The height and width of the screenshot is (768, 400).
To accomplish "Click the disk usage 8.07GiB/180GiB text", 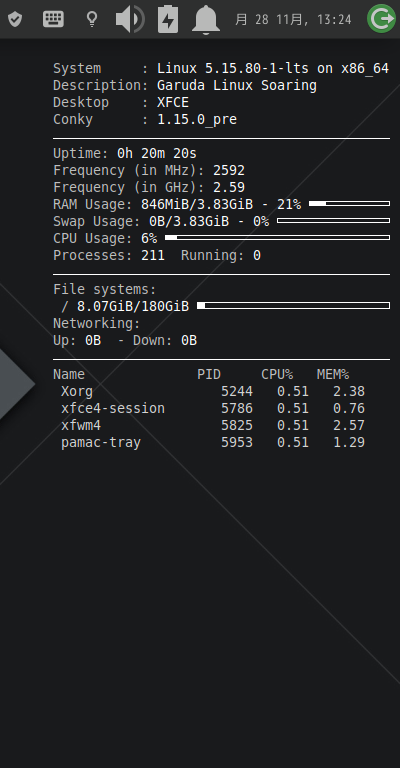I will 133,307.
